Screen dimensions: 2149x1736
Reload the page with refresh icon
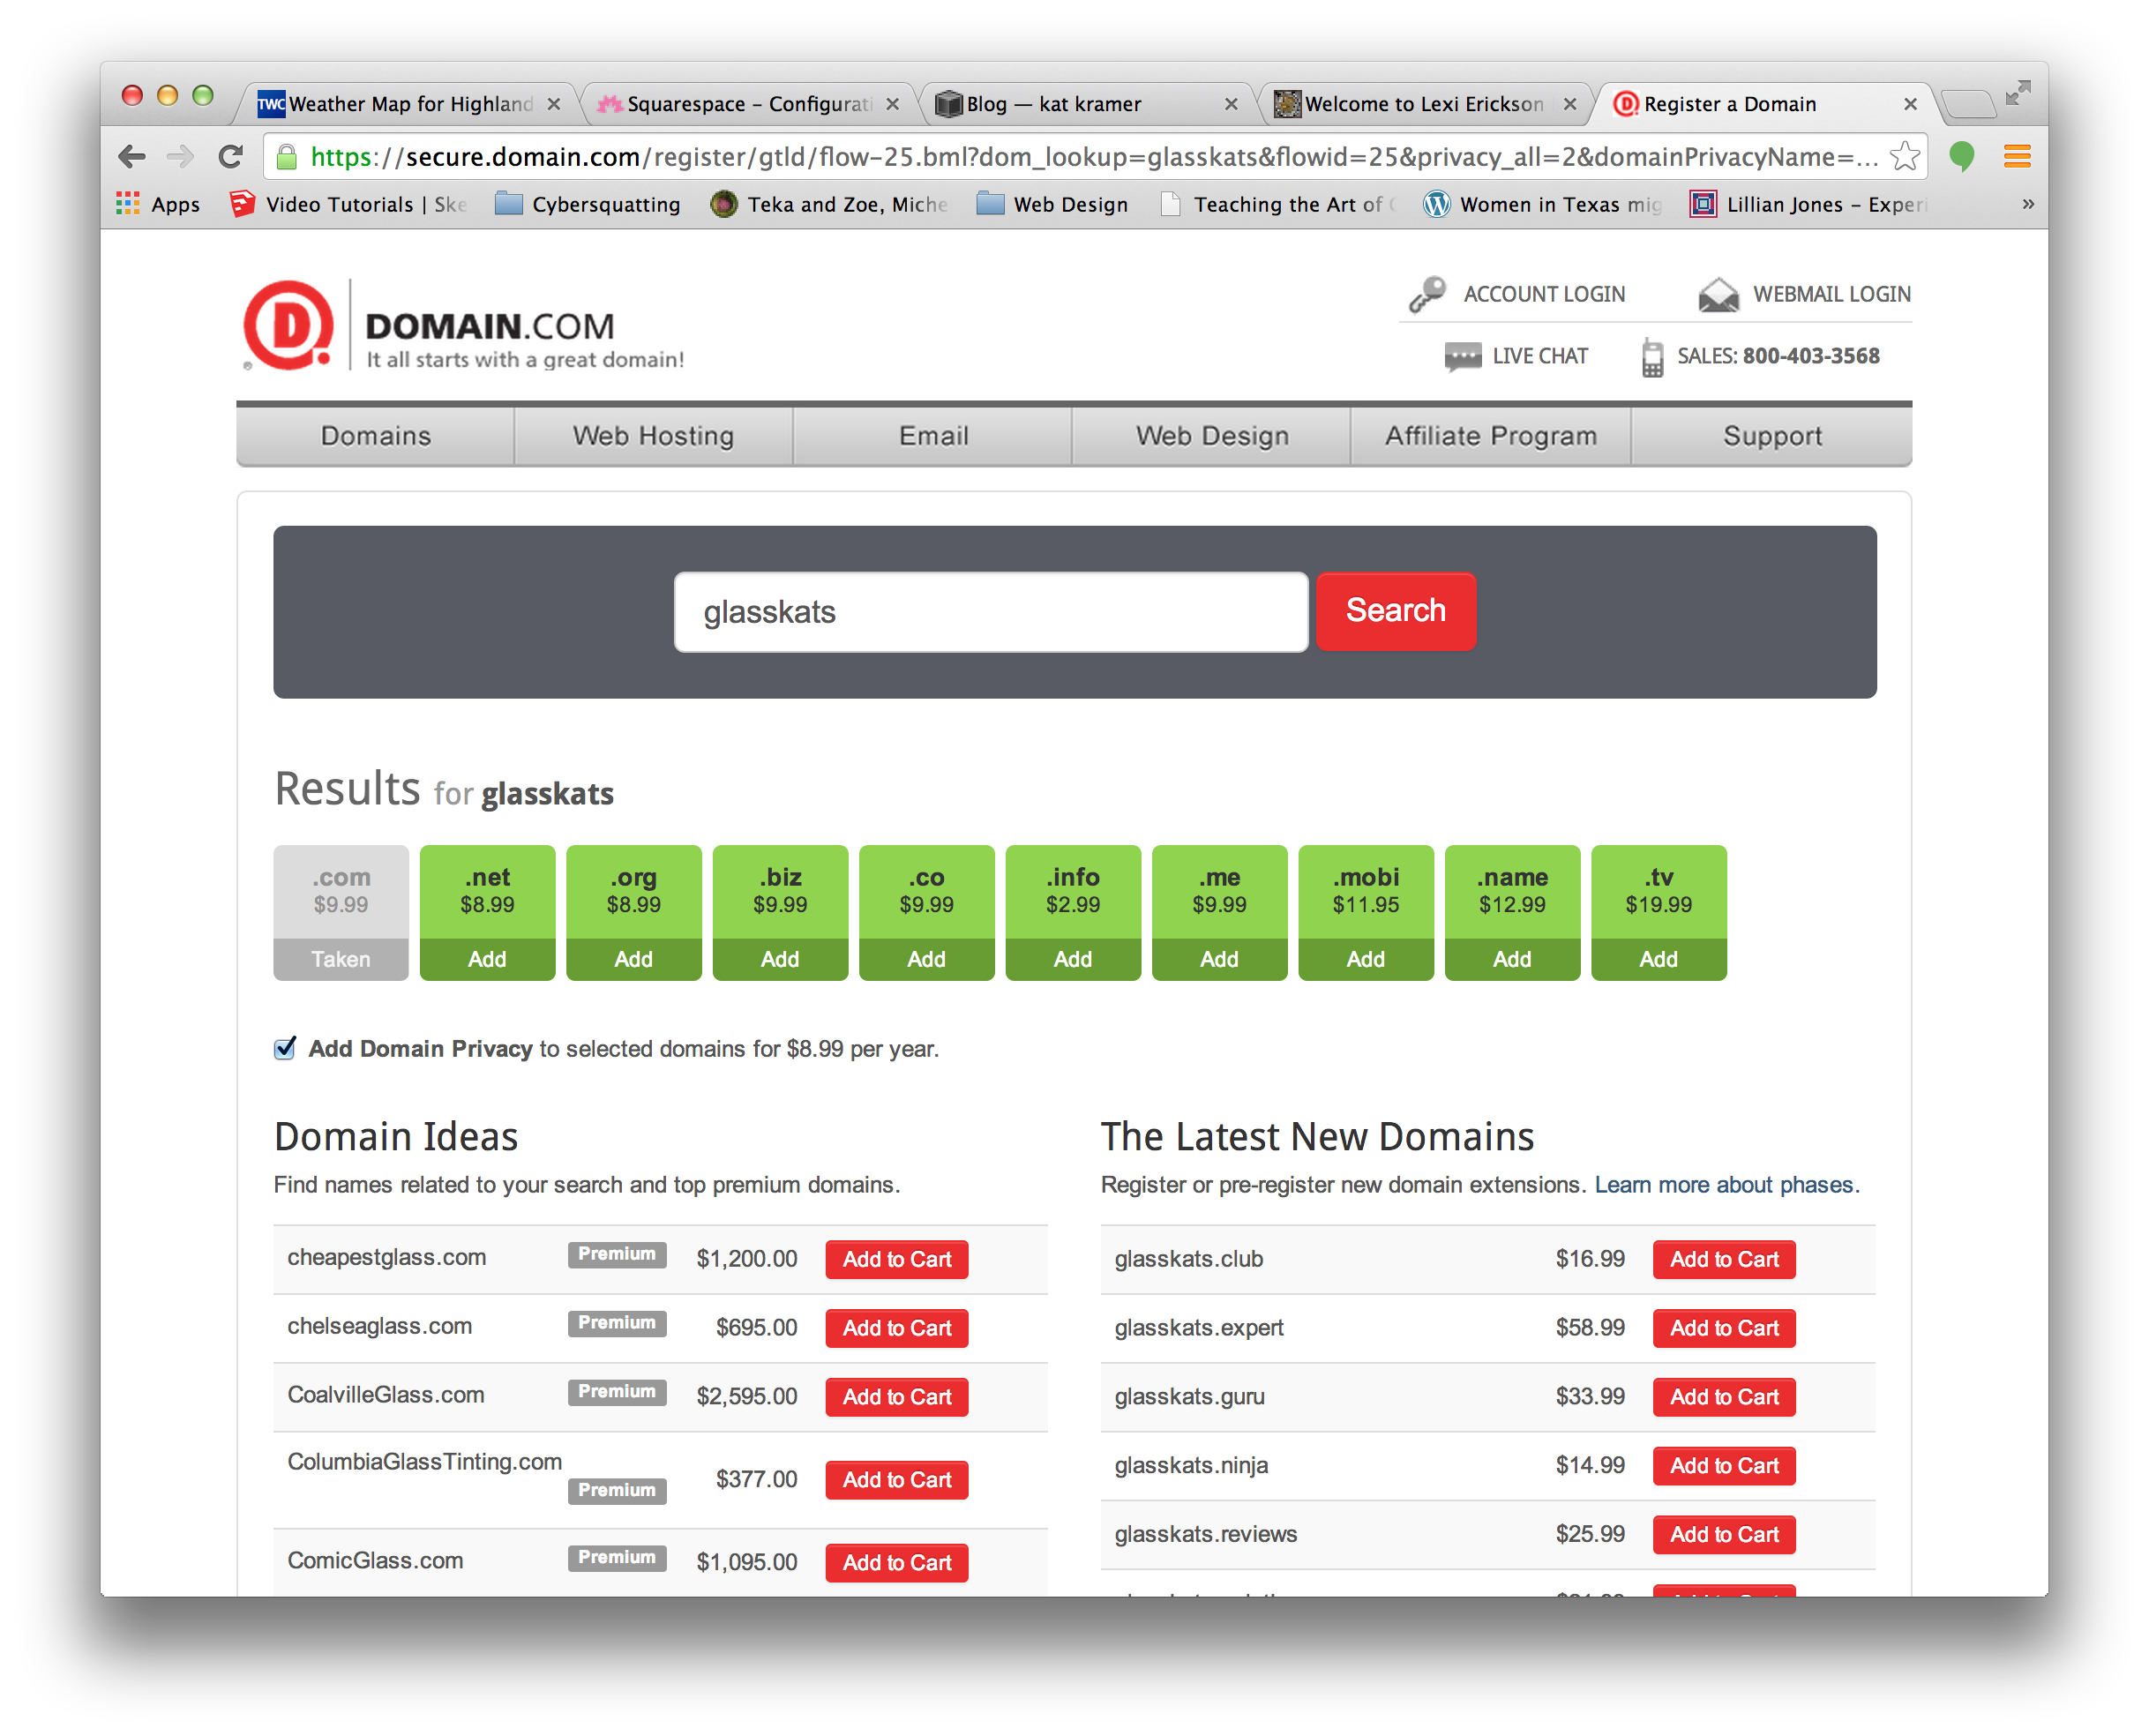(x=231, y=157)
